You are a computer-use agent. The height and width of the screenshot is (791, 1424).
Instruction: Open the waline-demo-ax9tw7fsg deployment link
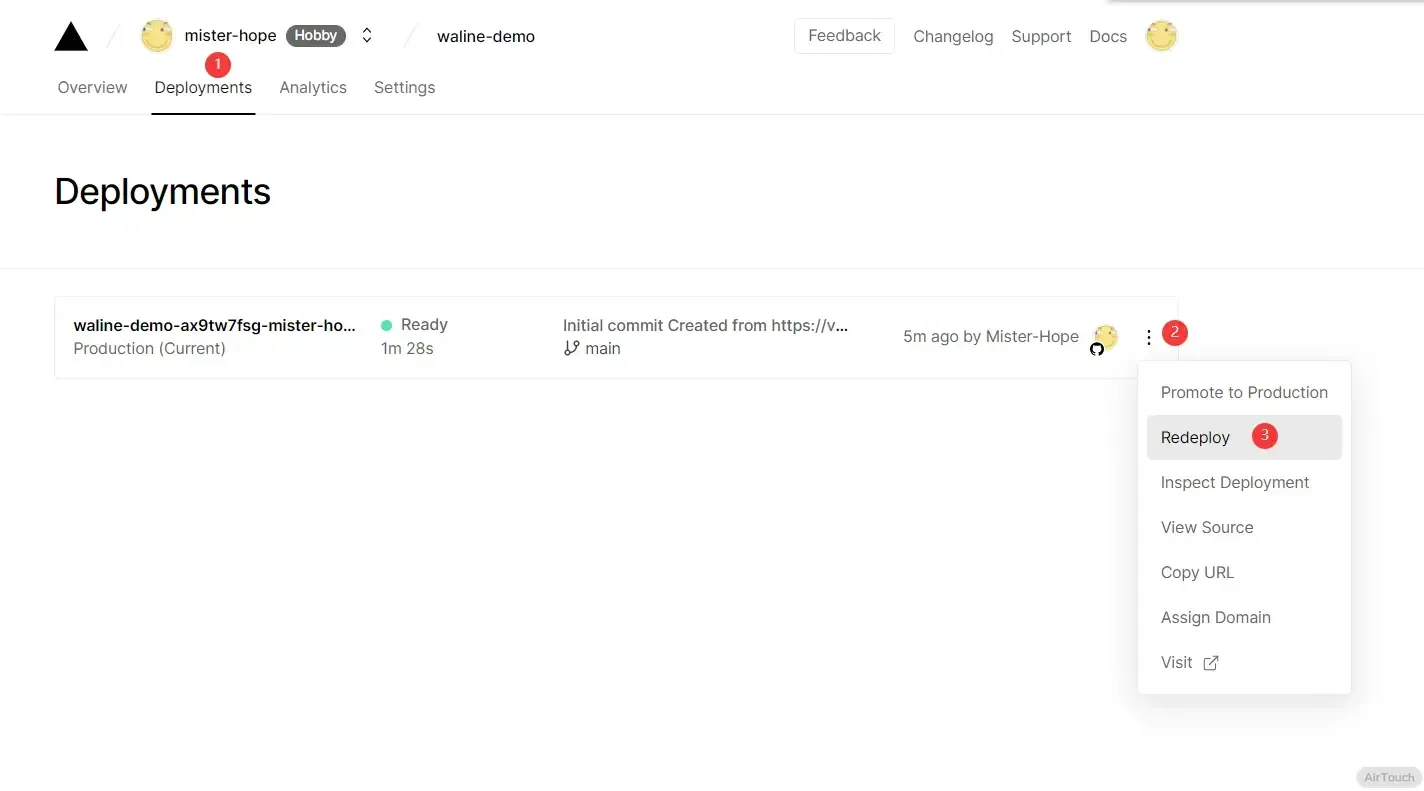click(214, 325)
